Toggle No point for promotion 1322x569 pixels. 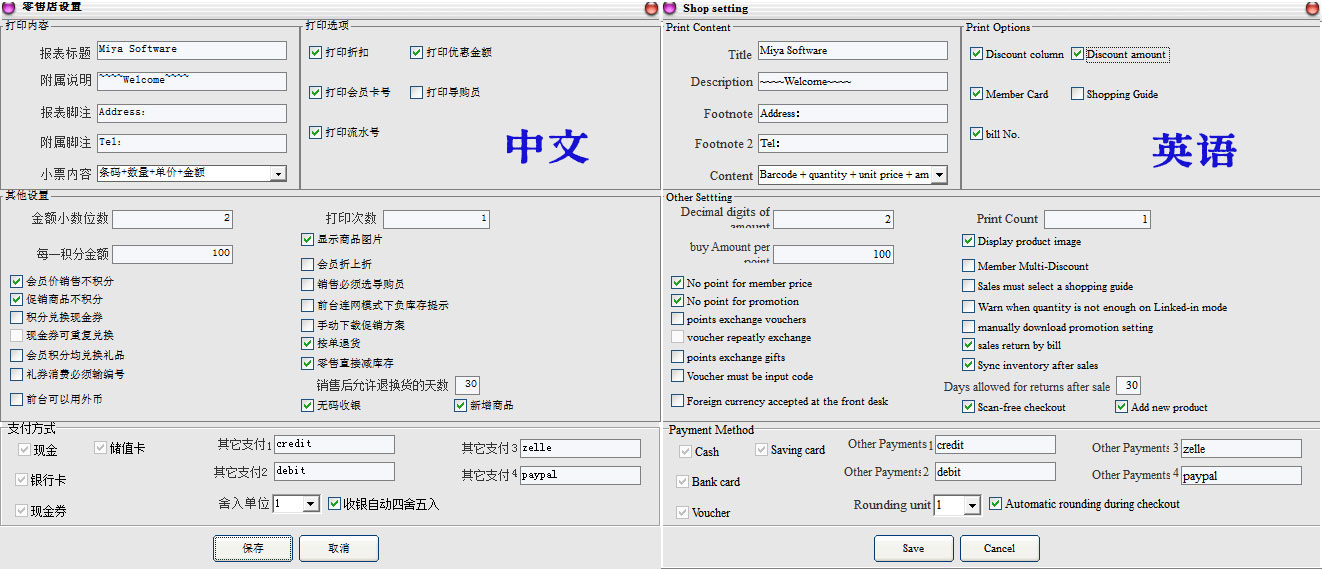[x=678, y=301]
